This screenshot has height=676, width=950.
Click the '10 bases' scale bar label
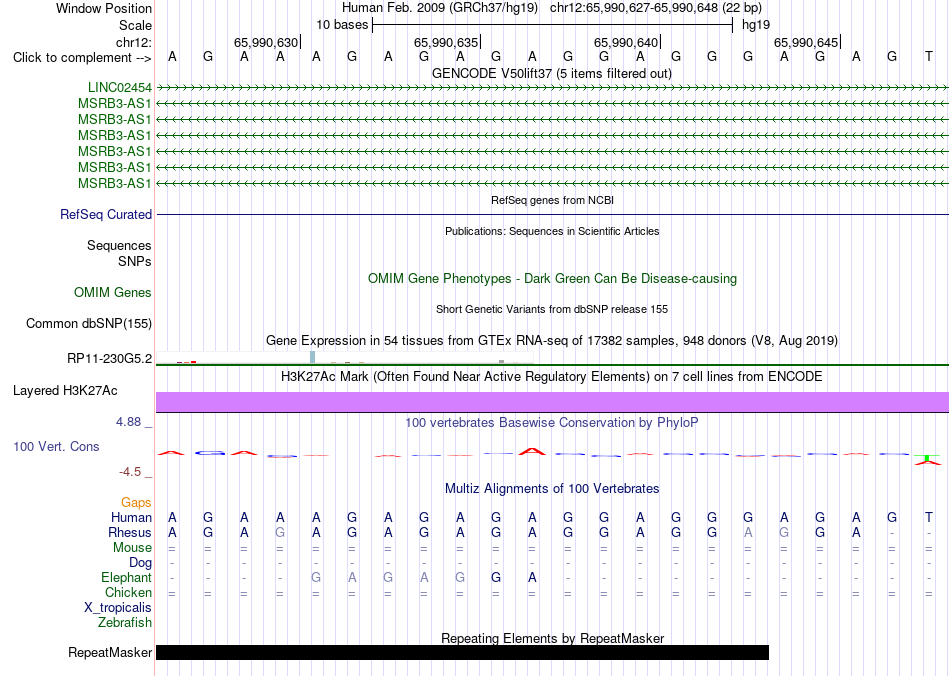(342, 25)
